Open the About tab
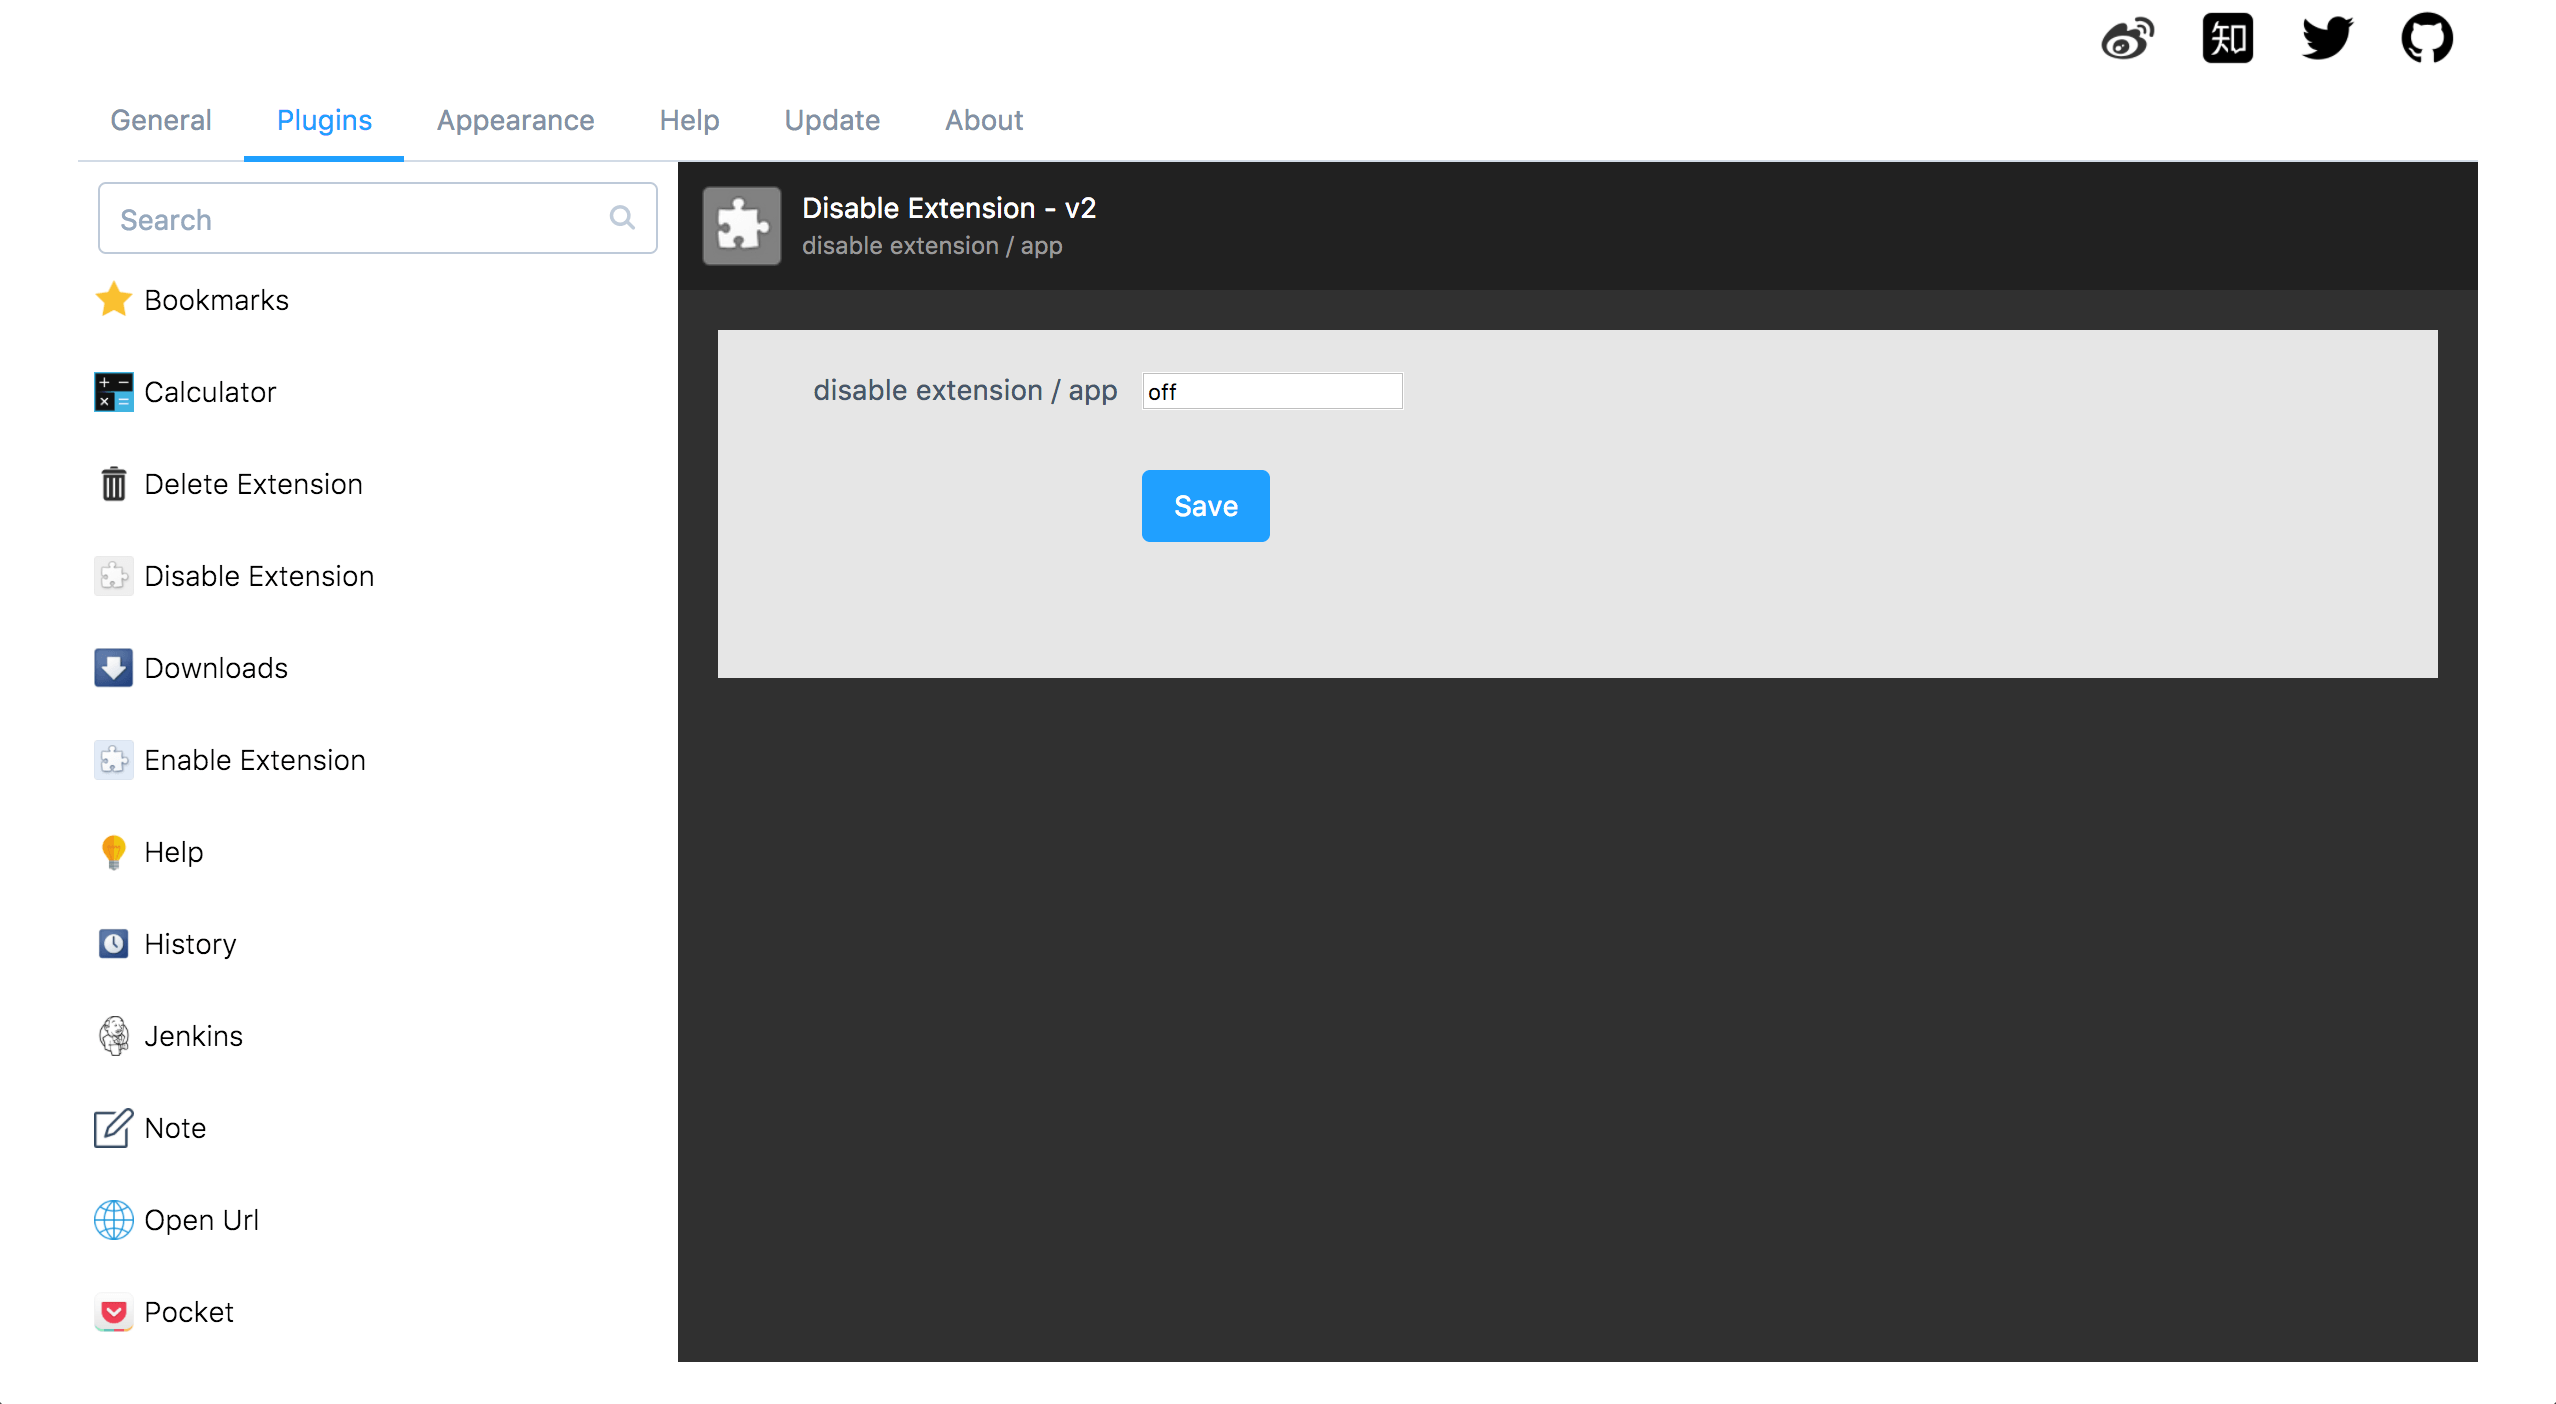 click(984, 120)
